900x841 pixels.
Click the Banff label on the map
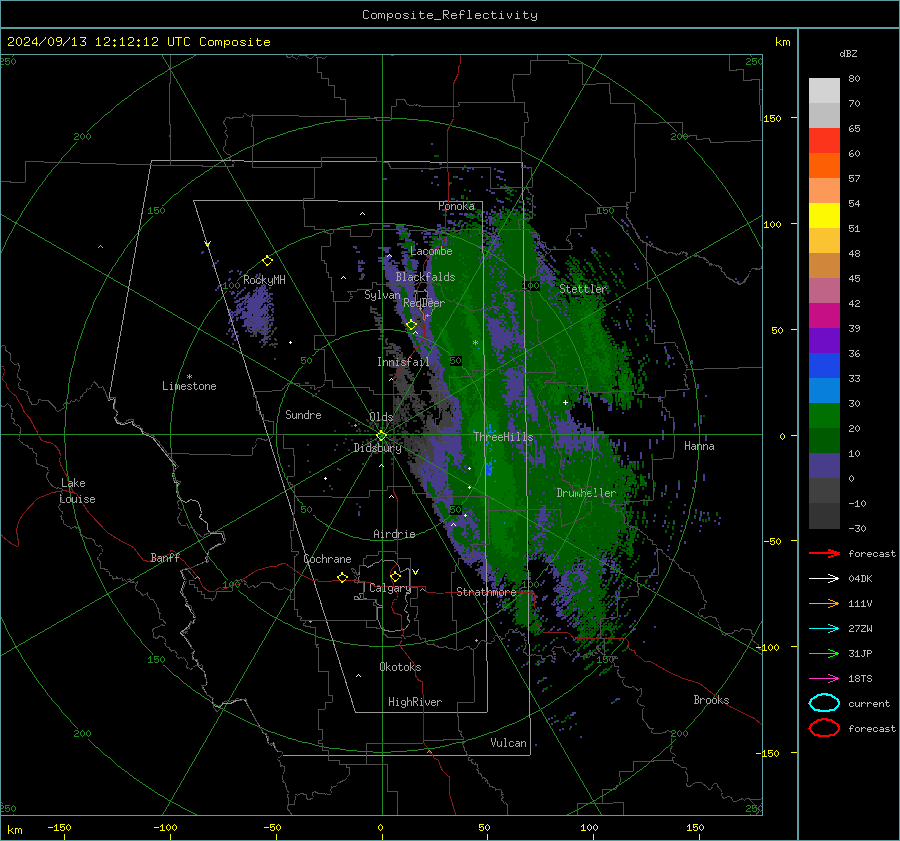[165, 558]
